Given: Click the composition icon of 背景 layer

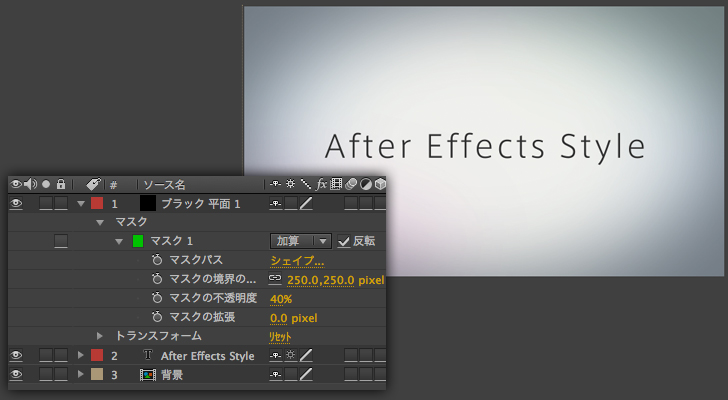Looking at the screenshot, I should 148,374.
